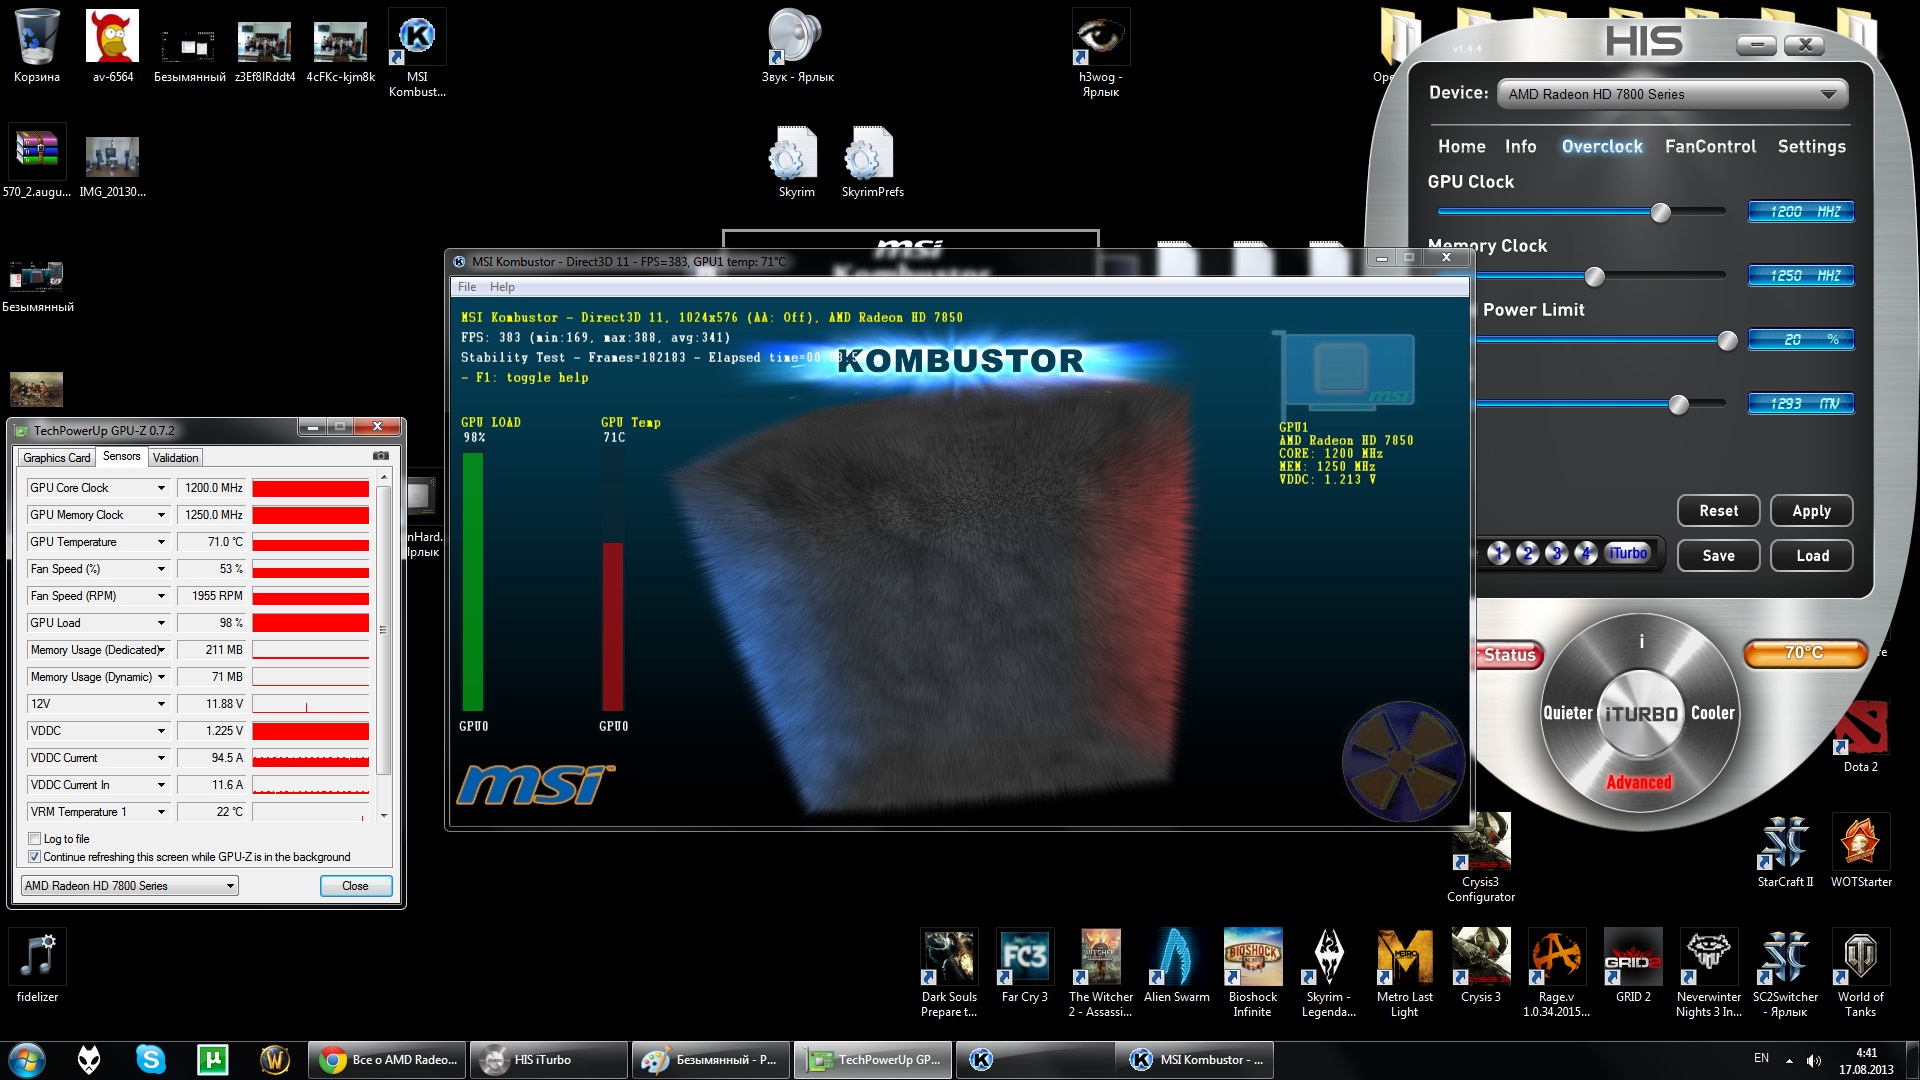The image size is (1920, 1080).
Task: Enable the Log to file checkbox
Action: (x=35, y=839)
